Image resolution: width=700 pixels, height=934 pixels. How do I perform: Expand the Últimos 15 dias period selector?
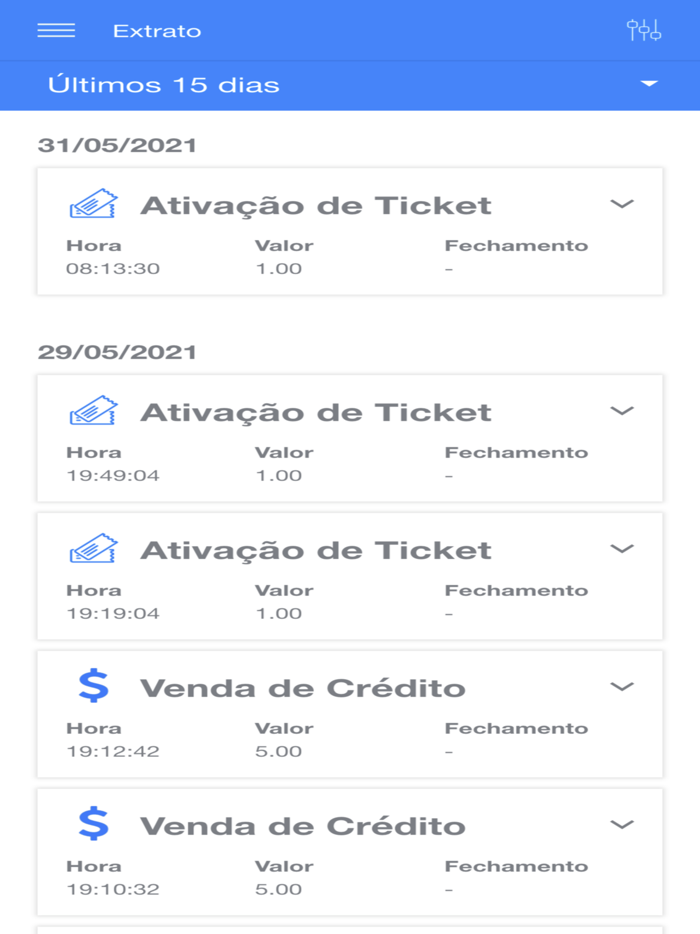(350, 85)
